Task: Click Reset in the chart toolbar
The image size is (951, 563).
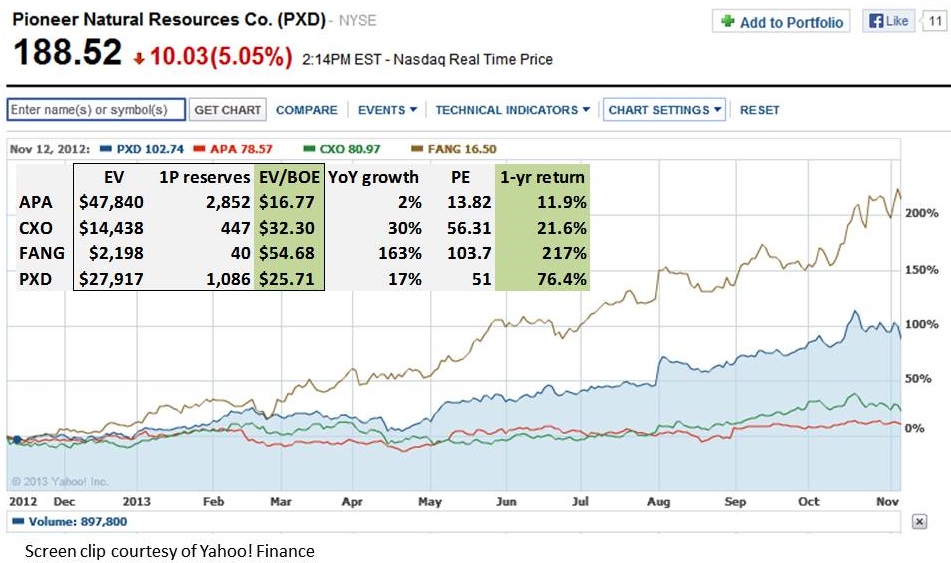Action: tap(759, 110)
